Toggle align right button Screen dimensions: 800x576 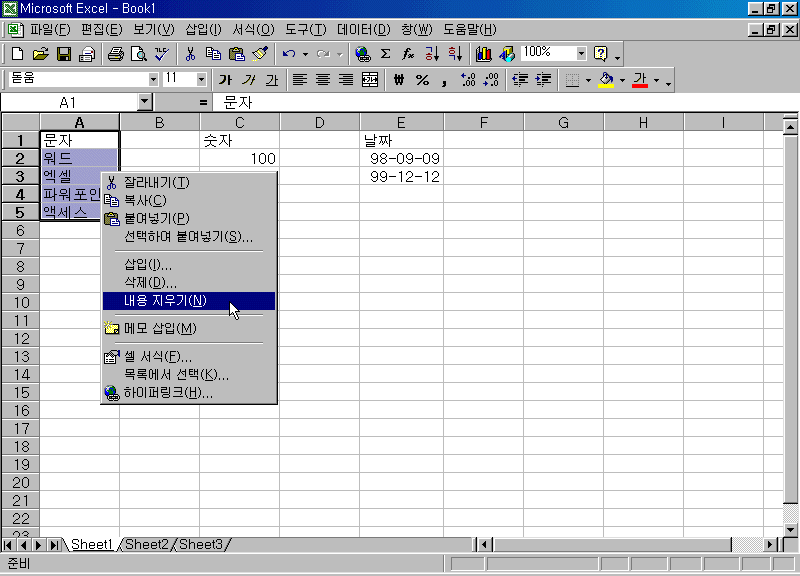(x=346, y=80)
